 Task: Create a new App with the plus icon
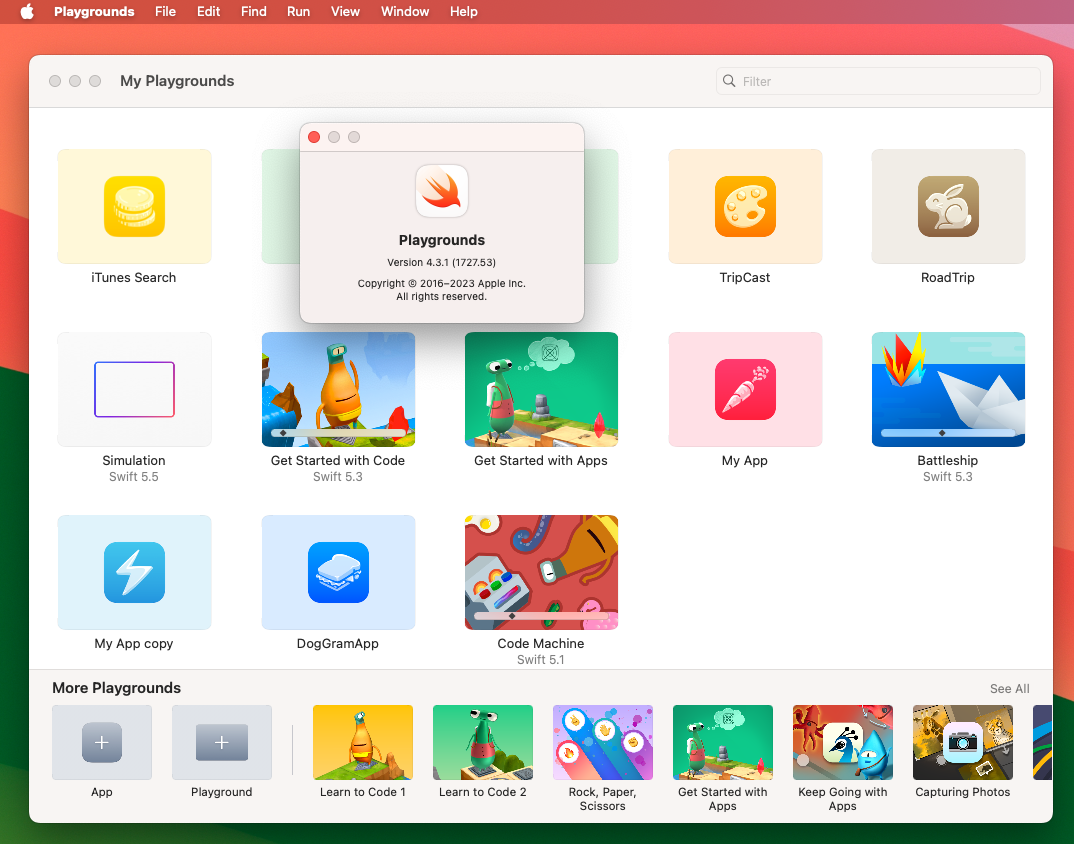tap(101, 743)
